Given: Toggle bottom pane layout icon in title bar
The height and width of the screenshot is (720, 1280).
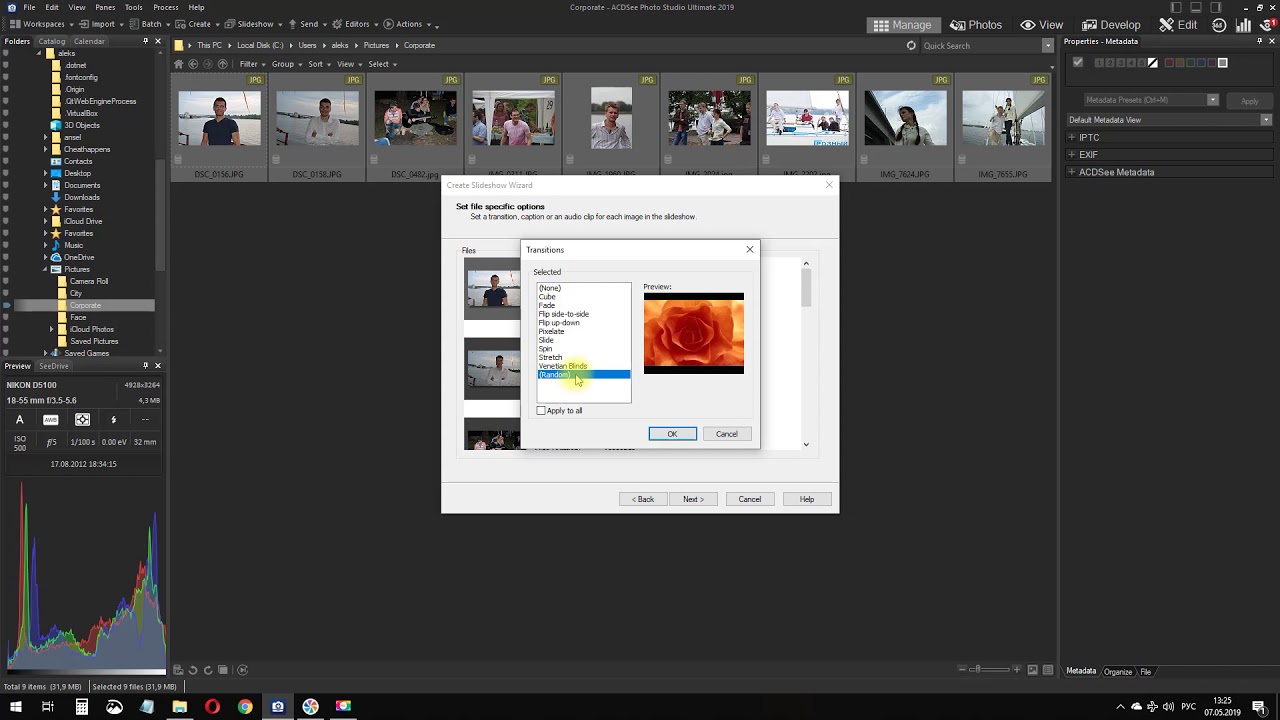Looking at the screenshot, I should (1196, 7).
